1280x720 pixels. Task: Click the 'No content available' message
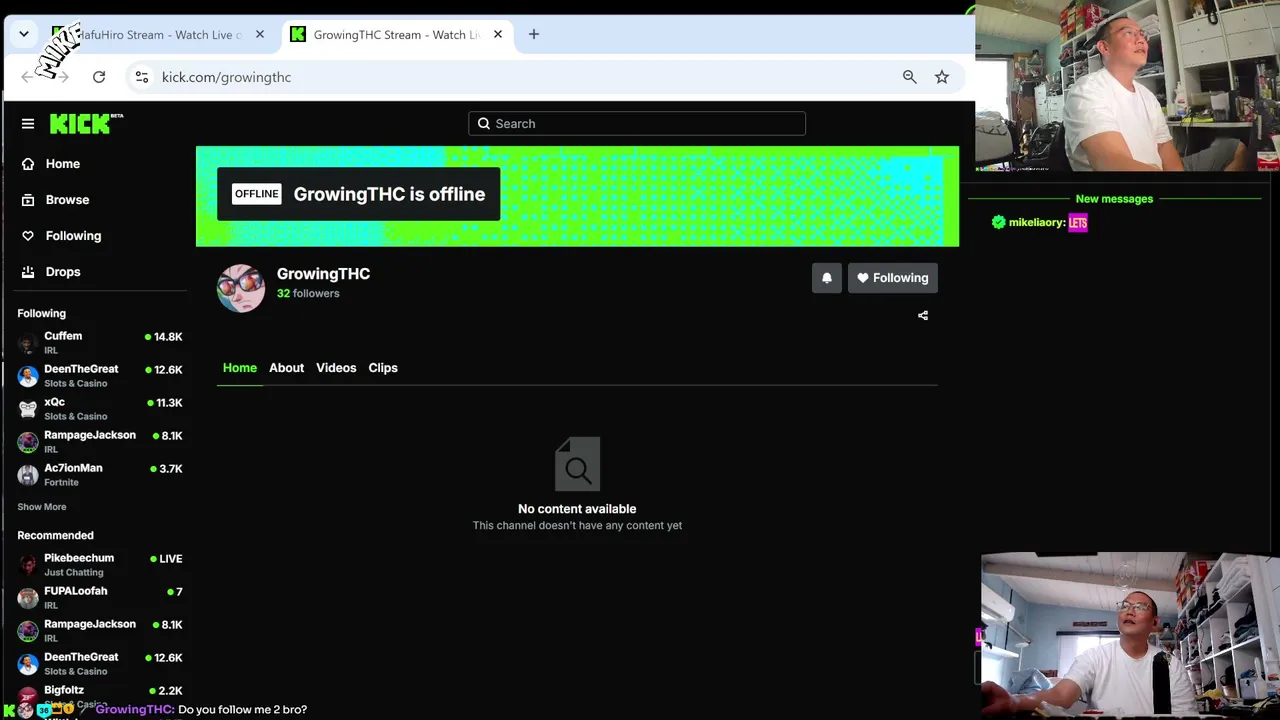(x=577, y=509)
